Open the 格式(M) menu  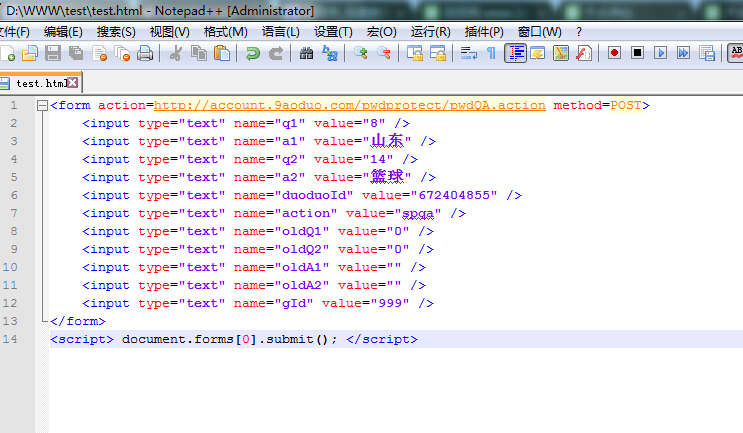click(225, 32)
